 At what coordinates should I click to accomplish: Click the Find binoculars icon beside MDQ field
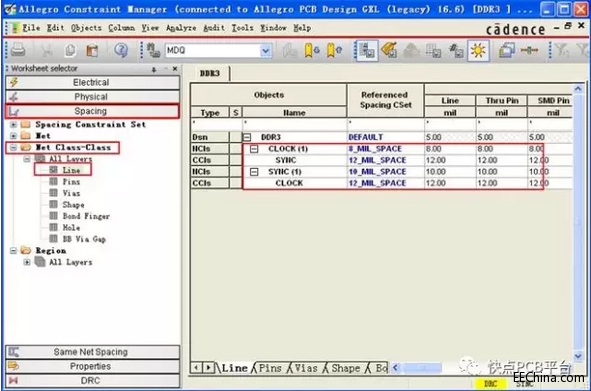(x=153, y=50)
